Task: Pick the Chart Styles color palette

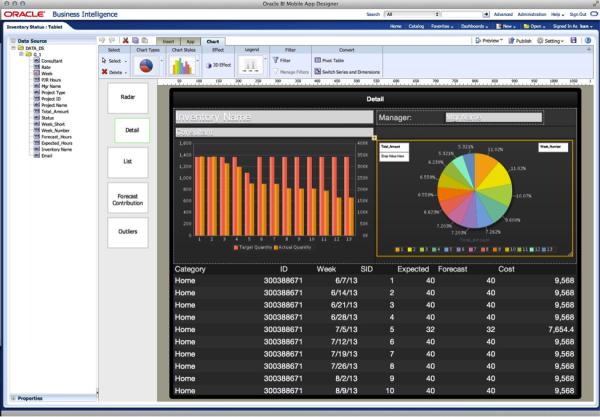Action: click(x=182, y=66)
